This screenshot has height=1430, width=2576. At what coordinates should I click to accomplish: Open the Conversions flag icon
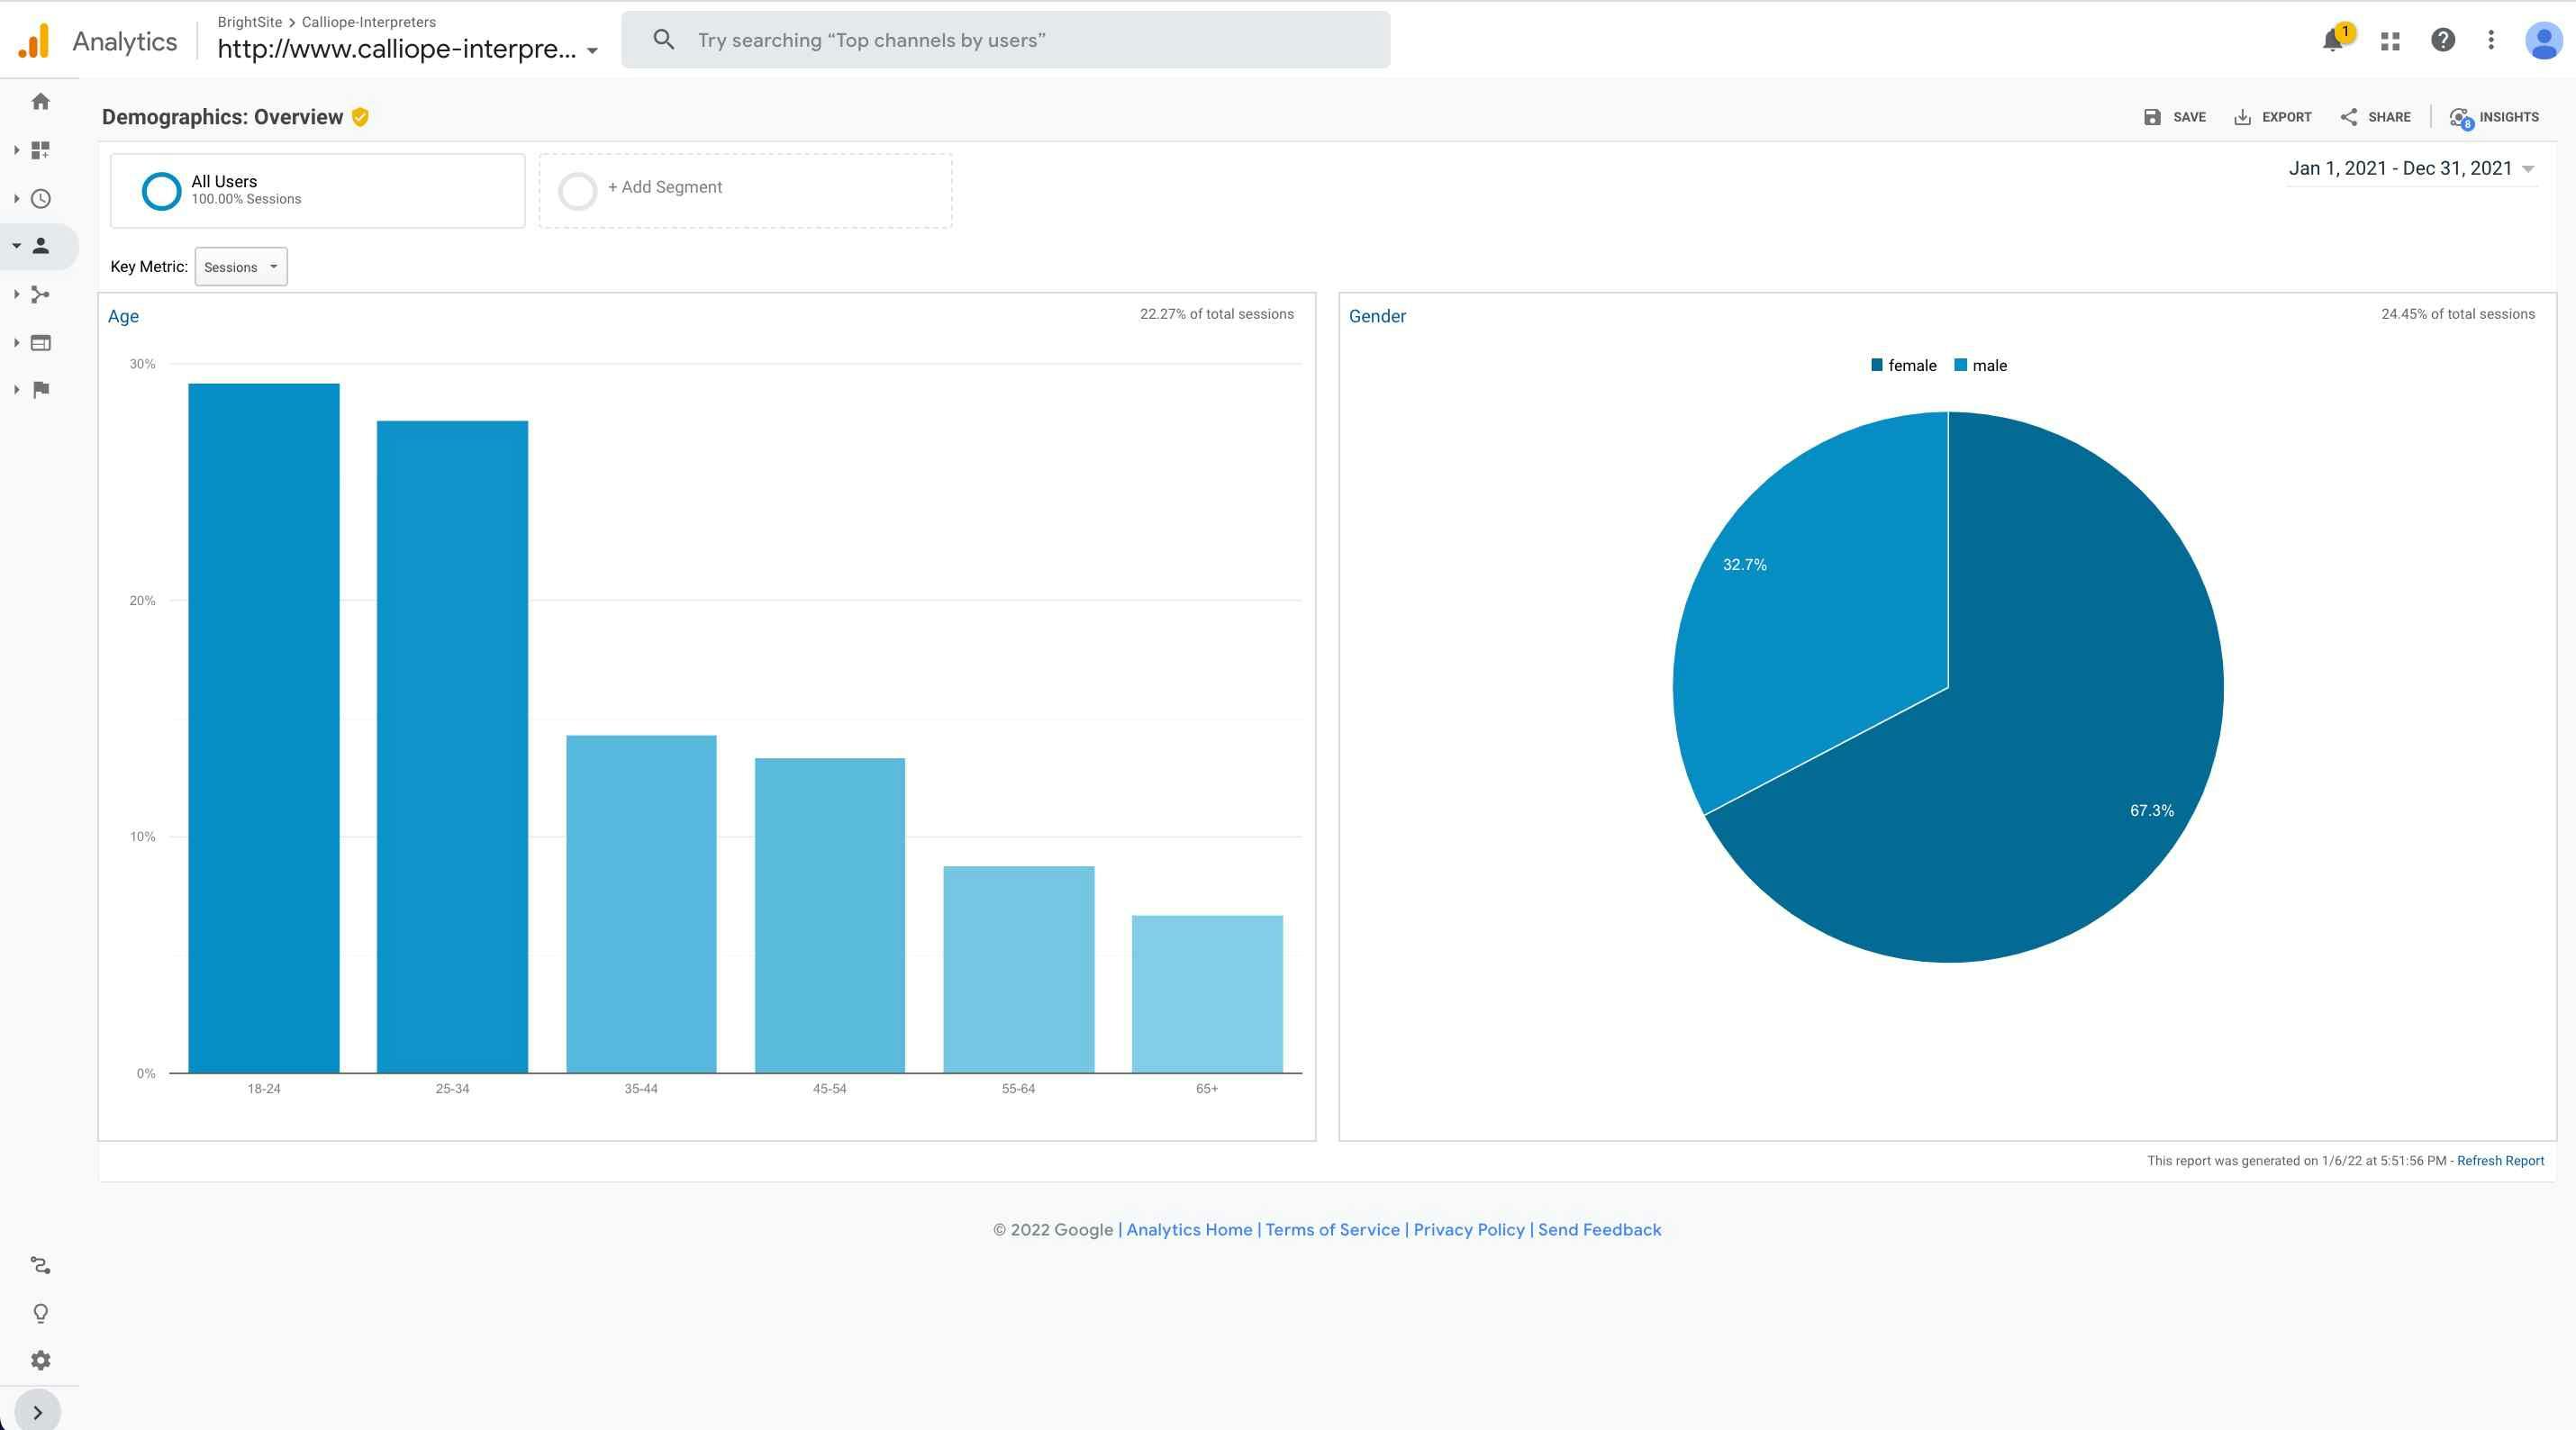pyautogui.click(x=41, y=390)
